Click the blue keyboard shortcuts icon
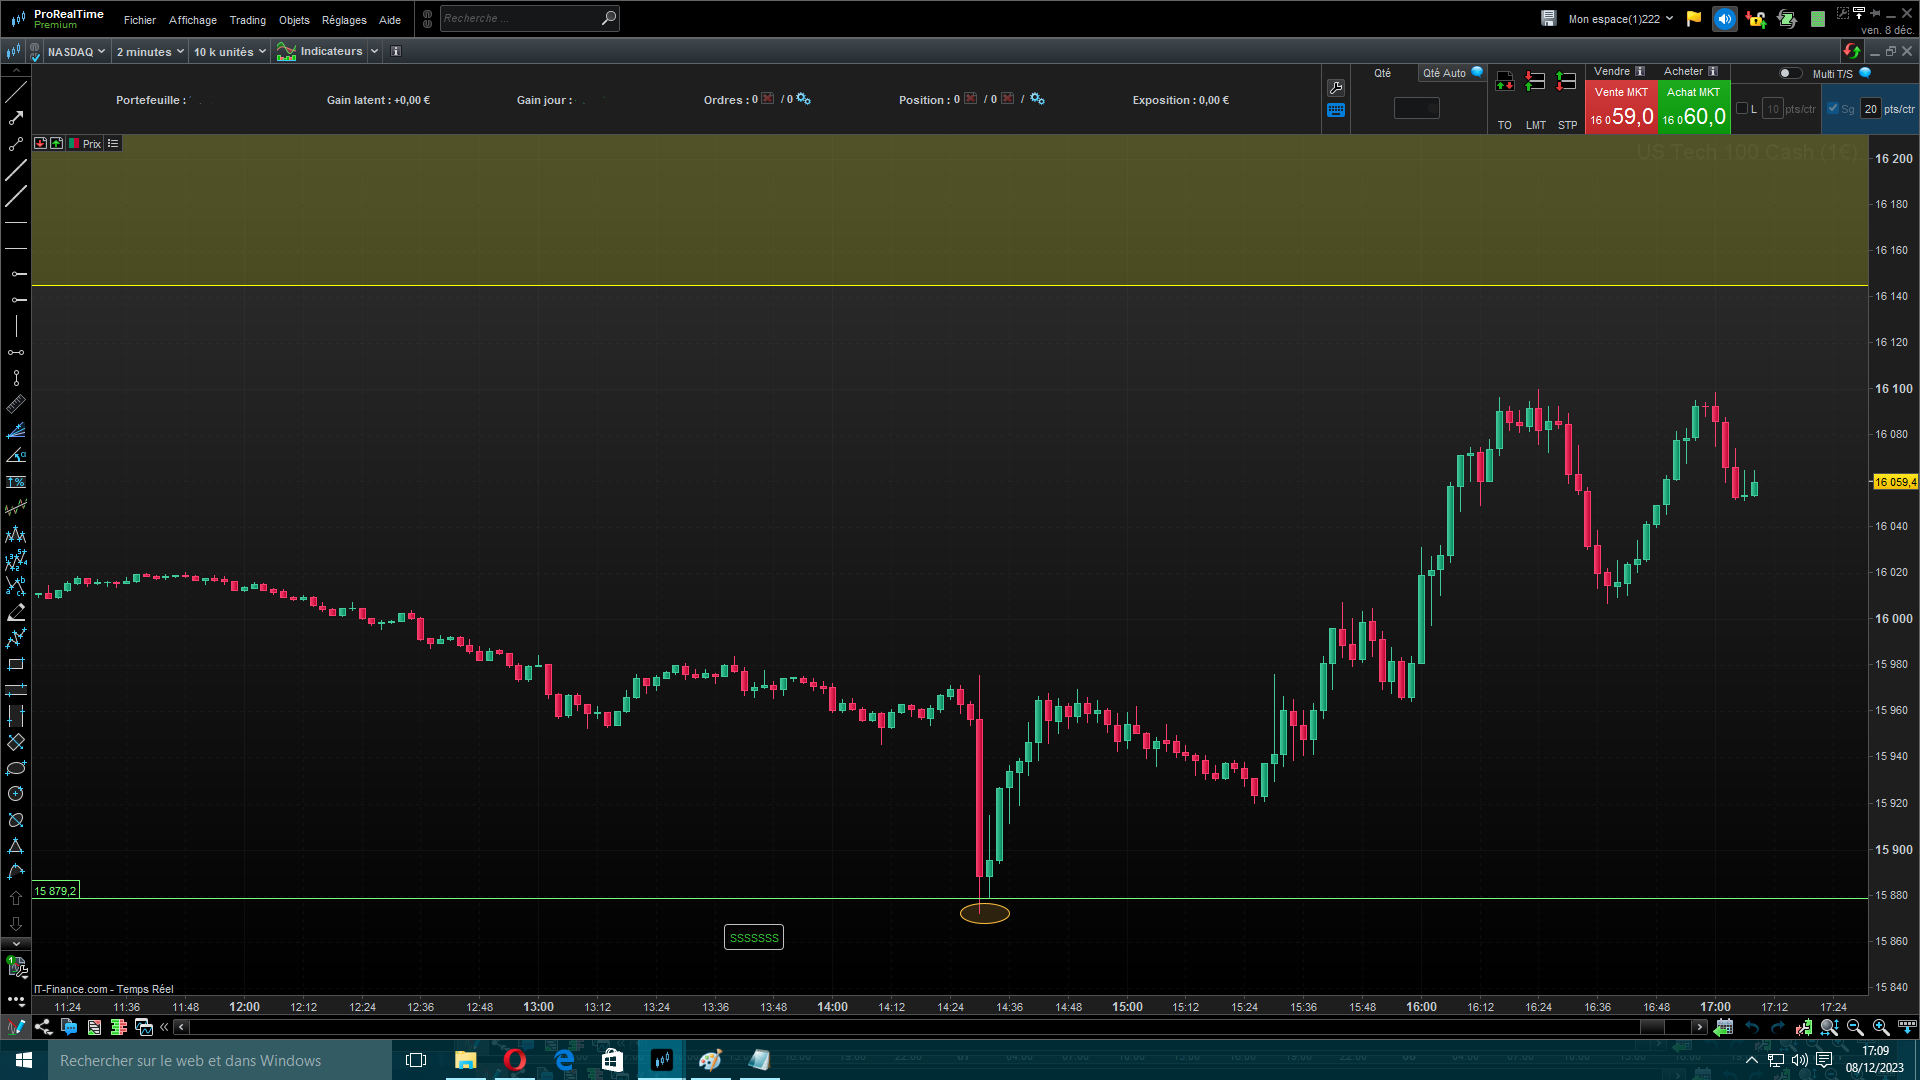 pyautogui.click(x=1336, y=111)
